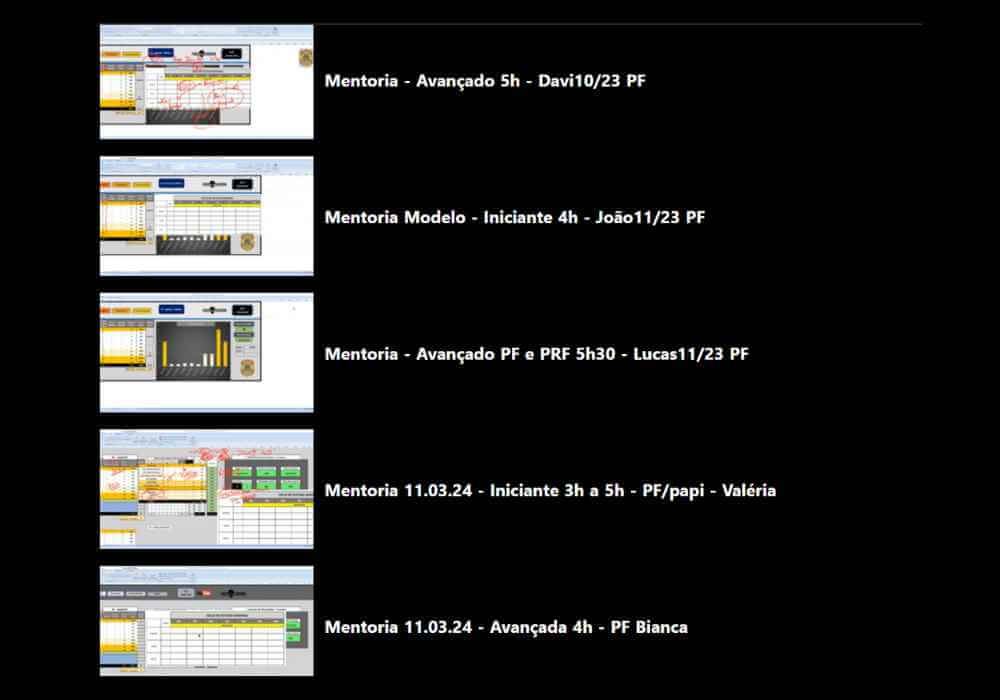Viewport: 1000px width, 700px height.
Task: Click the red YouTube icon in Bianca thumbnail
Action: click(x=205, y=593)
